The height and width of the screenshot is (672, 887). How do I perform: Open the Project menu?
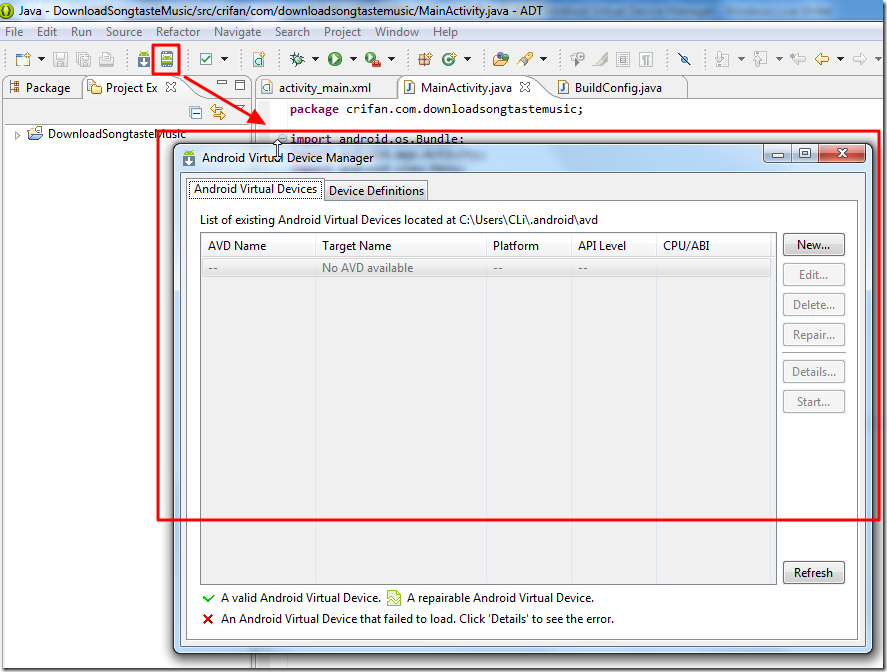[x=342, y=32]
